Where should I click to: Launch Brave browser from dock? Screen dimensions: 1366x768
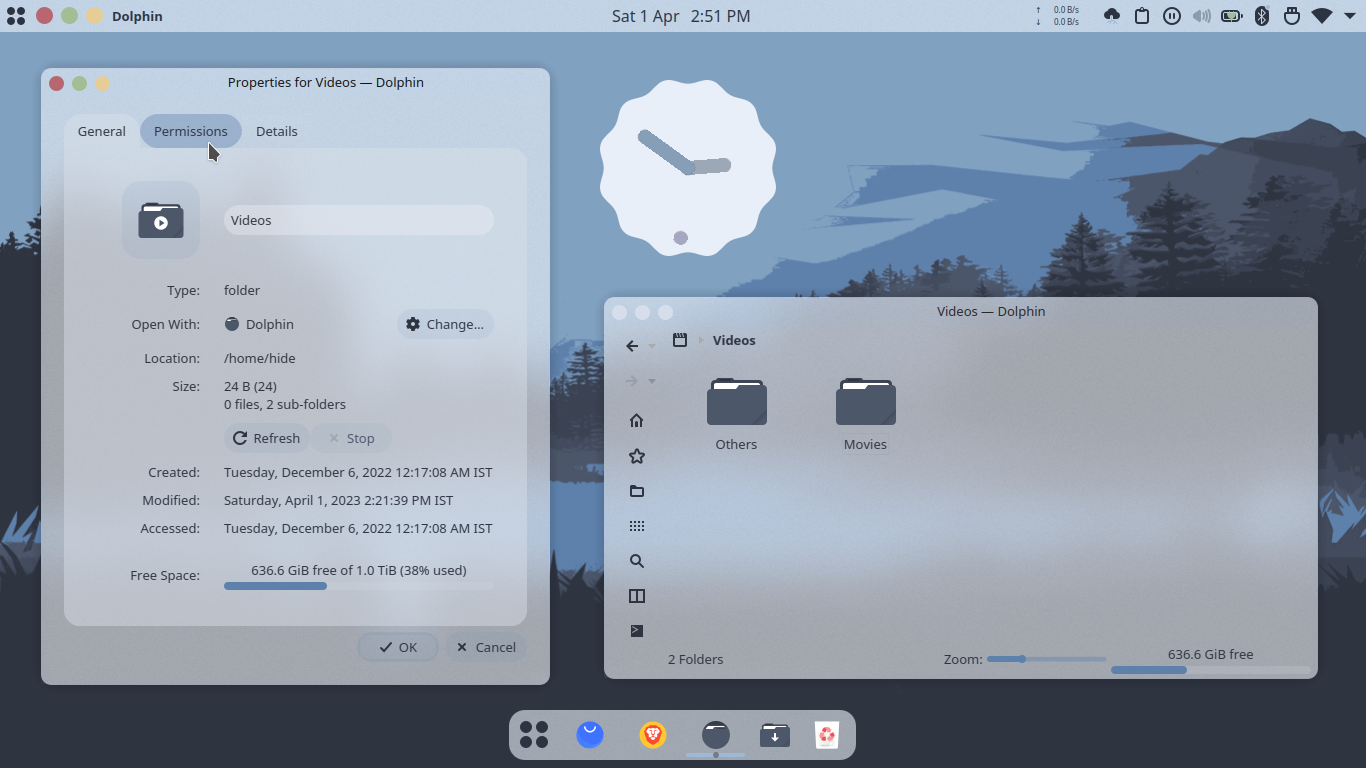(x=653, y=735)
